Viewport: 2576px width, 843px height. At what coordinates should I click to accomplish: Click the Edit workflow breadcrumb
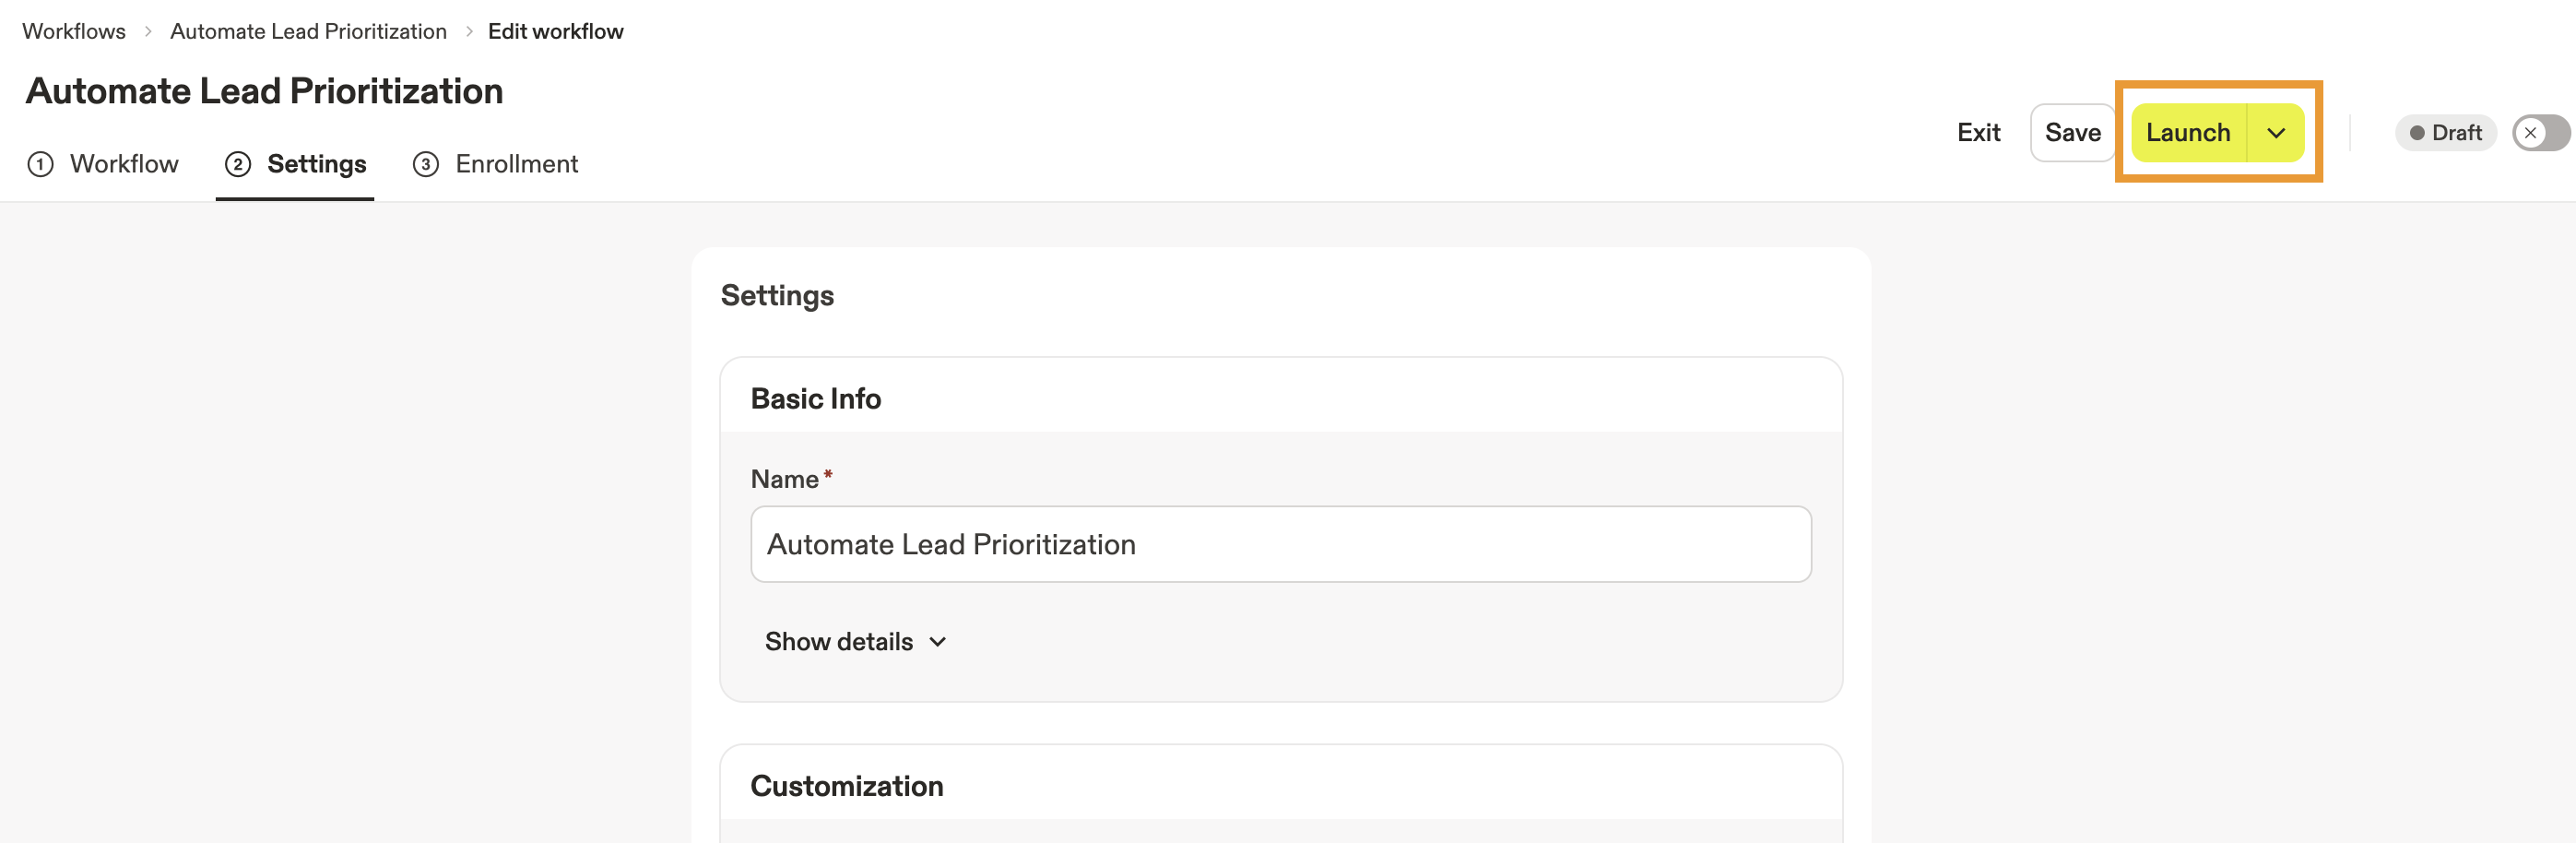[555, 32]
